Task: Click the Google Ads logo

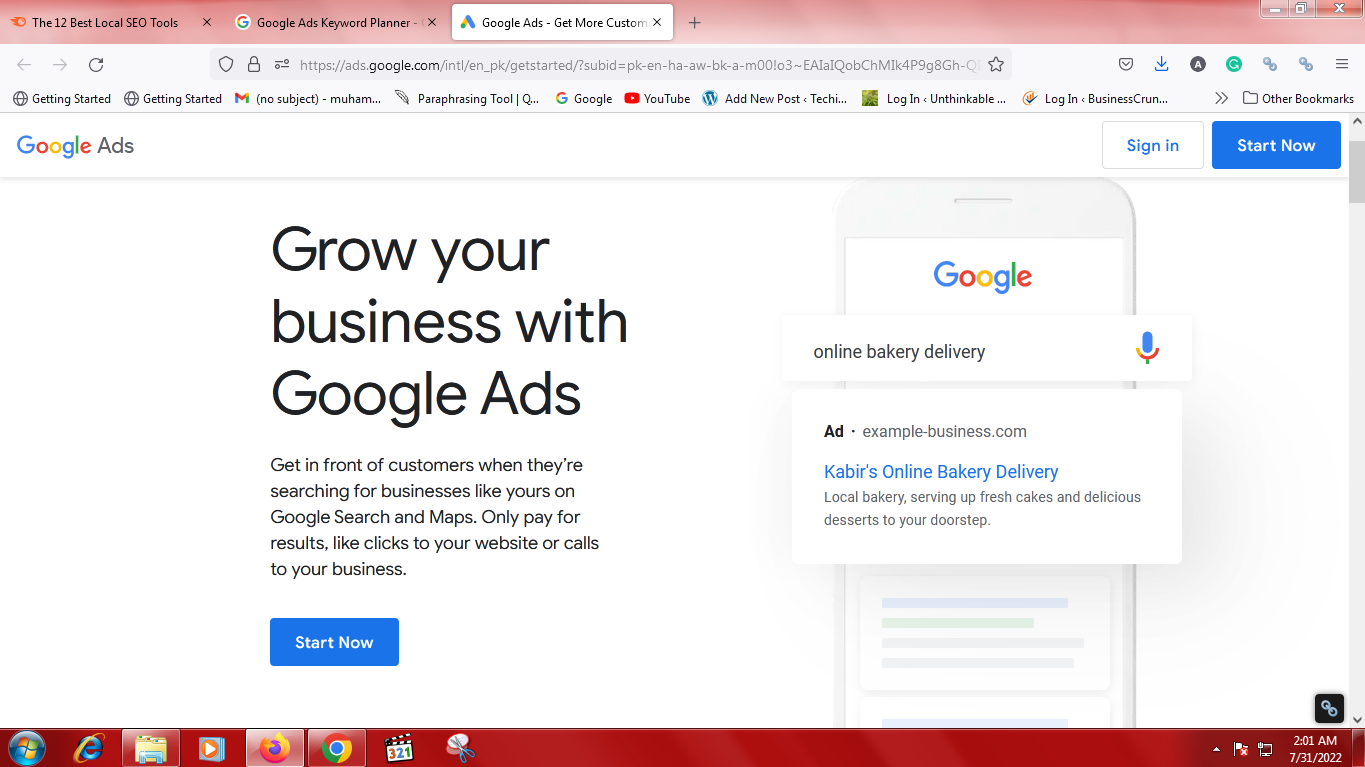Action: pyautogui.click(x=75, y=146)
